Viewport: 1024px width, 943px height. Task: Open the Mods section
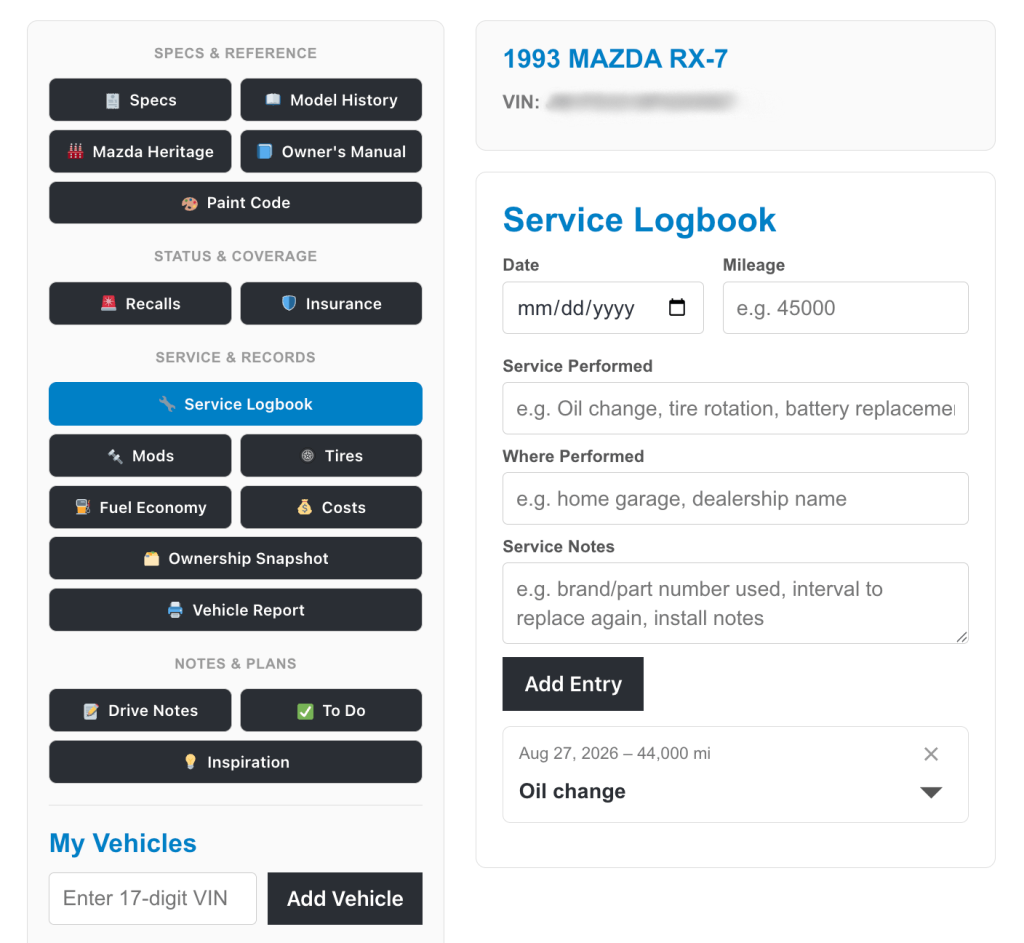(x=140, y=456)
